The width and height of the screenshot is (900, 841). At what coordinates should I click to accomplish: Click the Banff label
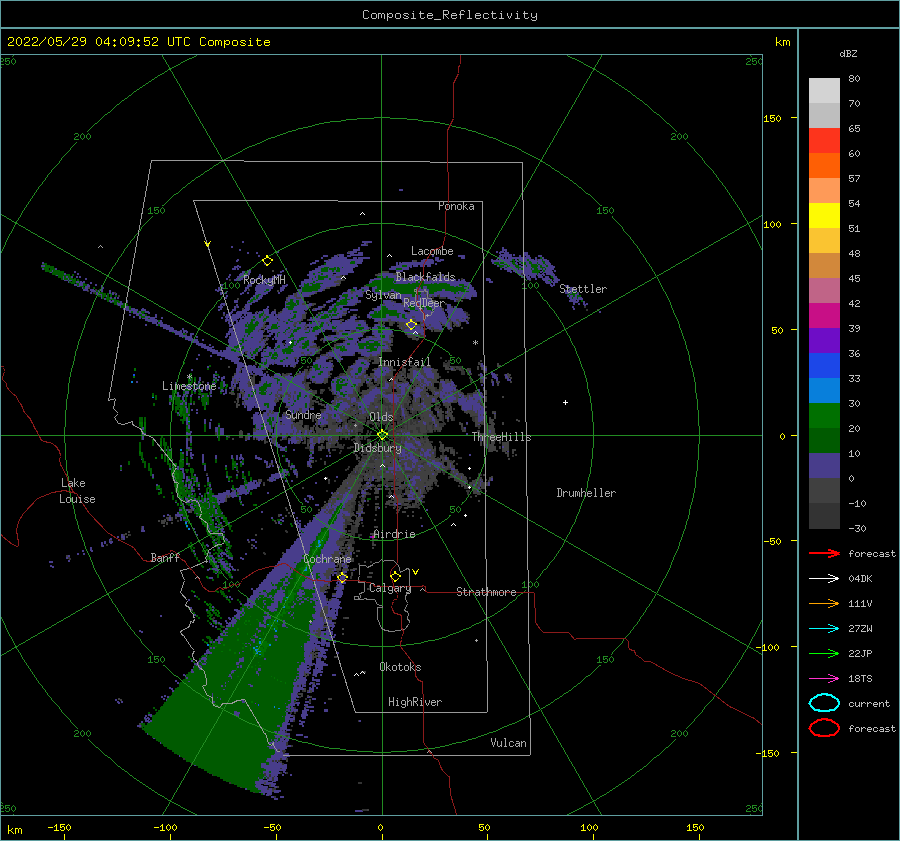[165, 557]
